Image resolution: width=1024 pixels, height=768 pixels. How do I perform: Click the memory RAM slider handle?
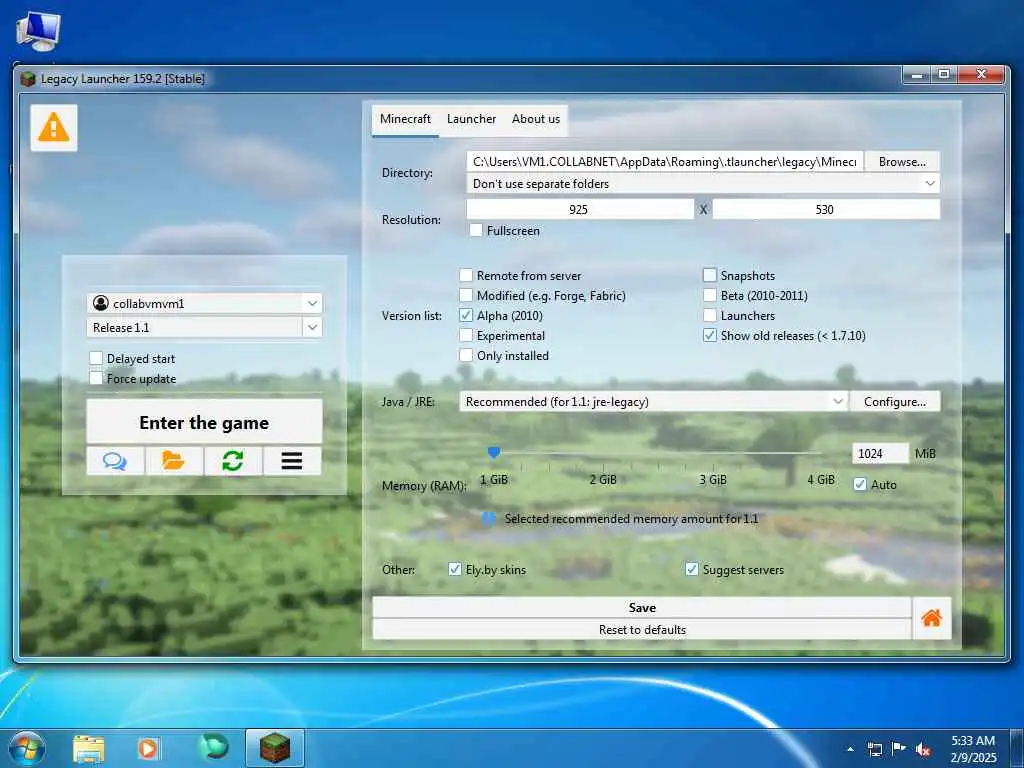click(x=494, y=453)
